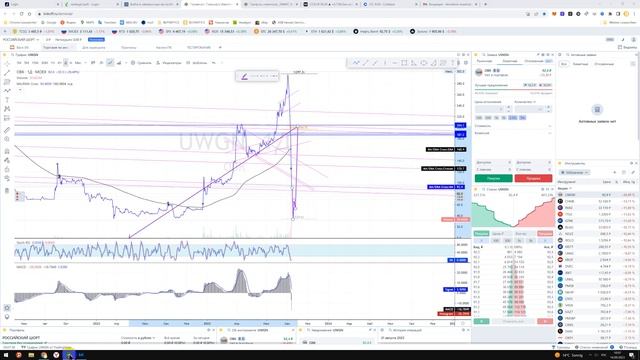Select the top highlighted UWGN instrument row
This screenshot has height=360, width=640.
[x=597, y=195]
